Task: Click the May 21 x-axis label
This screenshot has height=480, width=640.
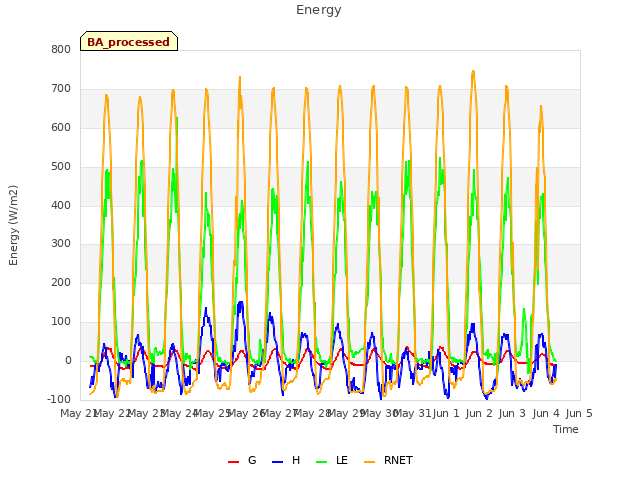Action: point(78,413)
